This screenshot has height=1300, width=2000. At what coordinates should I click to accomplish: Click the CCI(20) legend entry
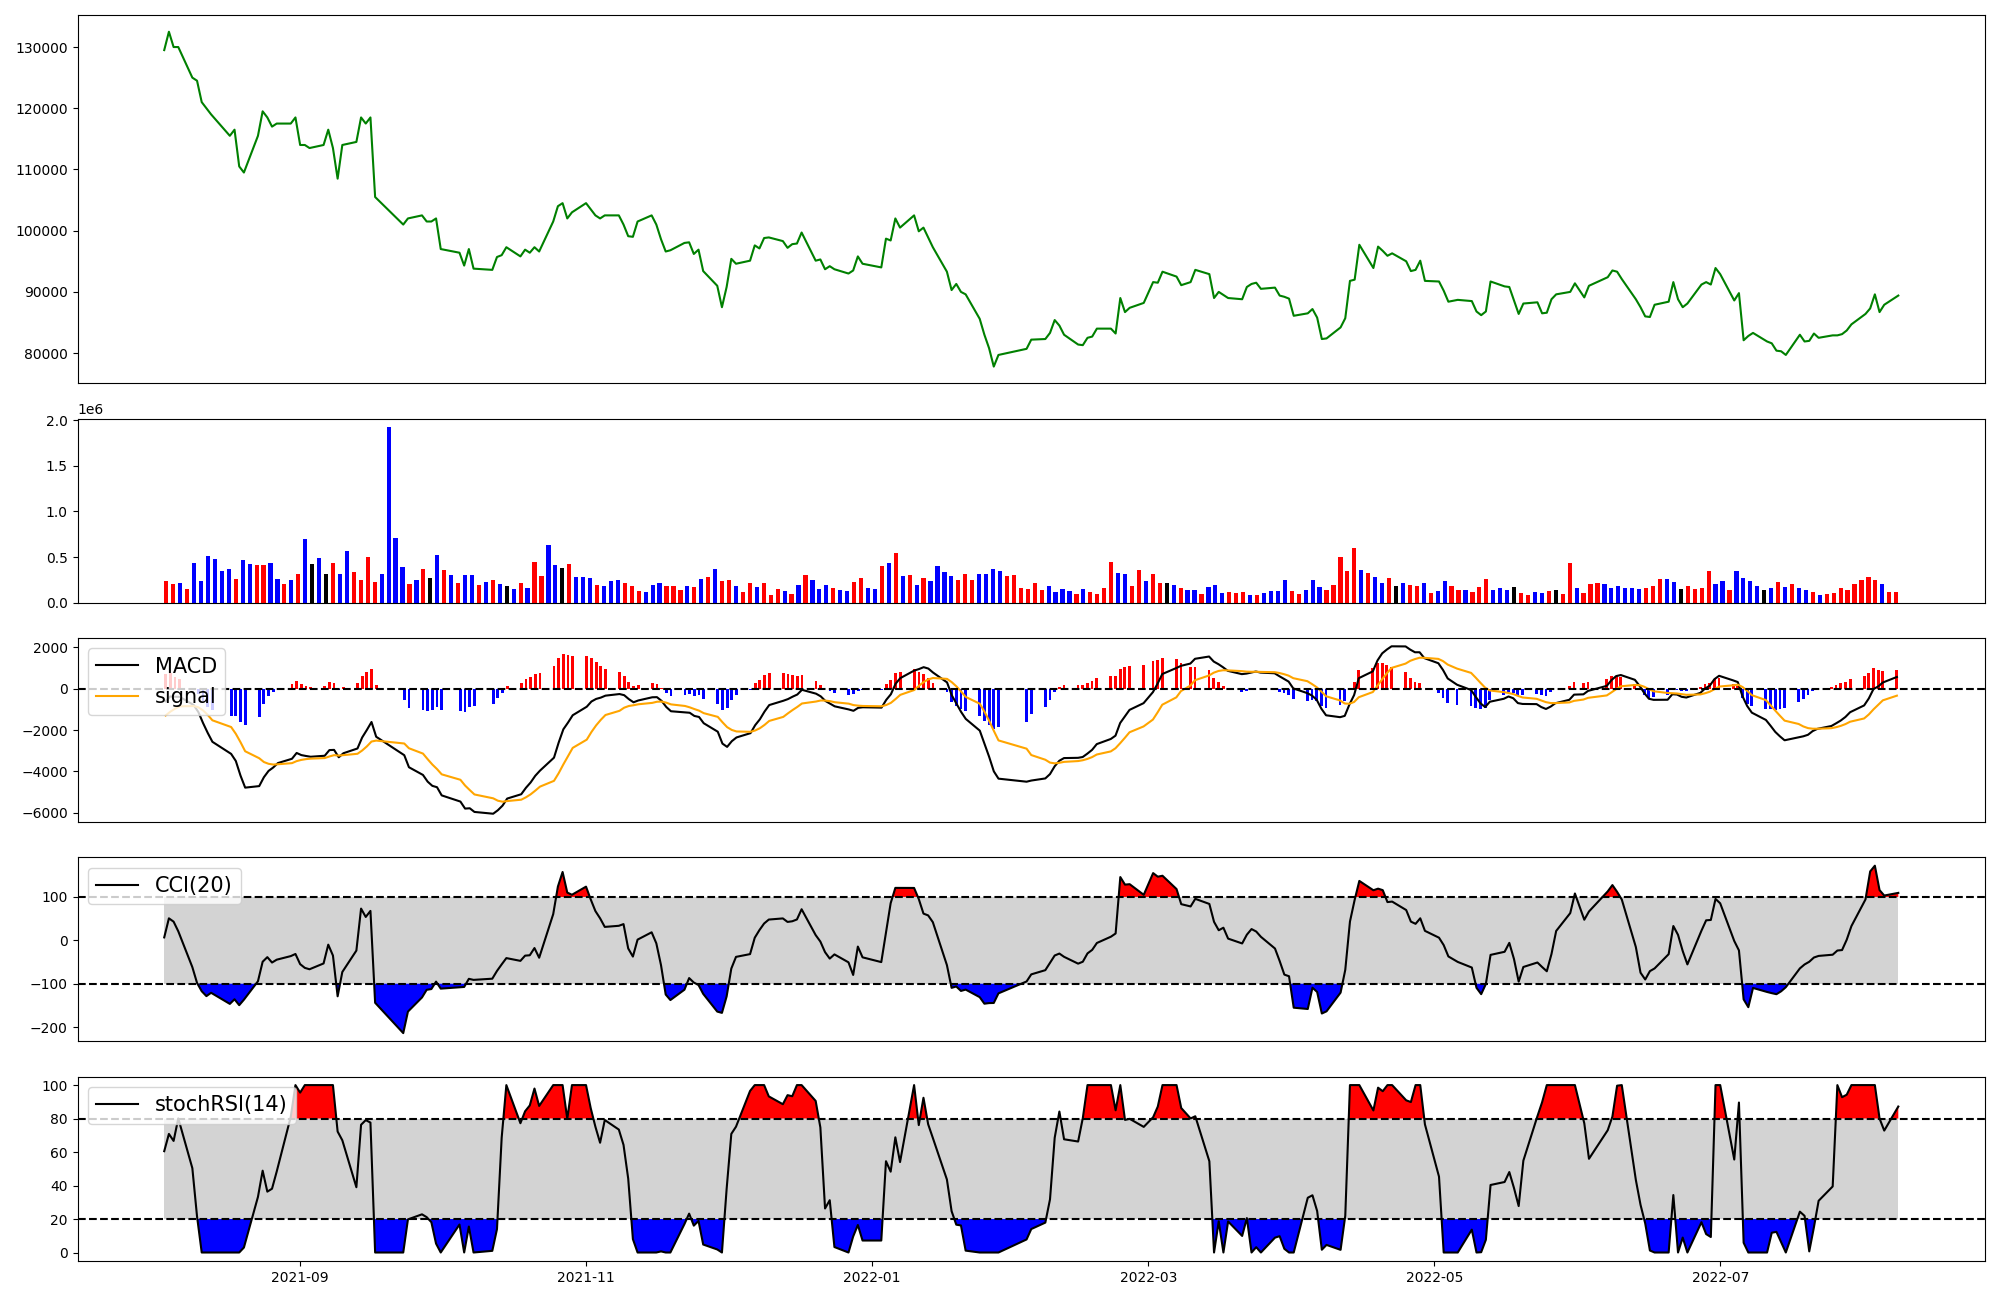(192, 885)
